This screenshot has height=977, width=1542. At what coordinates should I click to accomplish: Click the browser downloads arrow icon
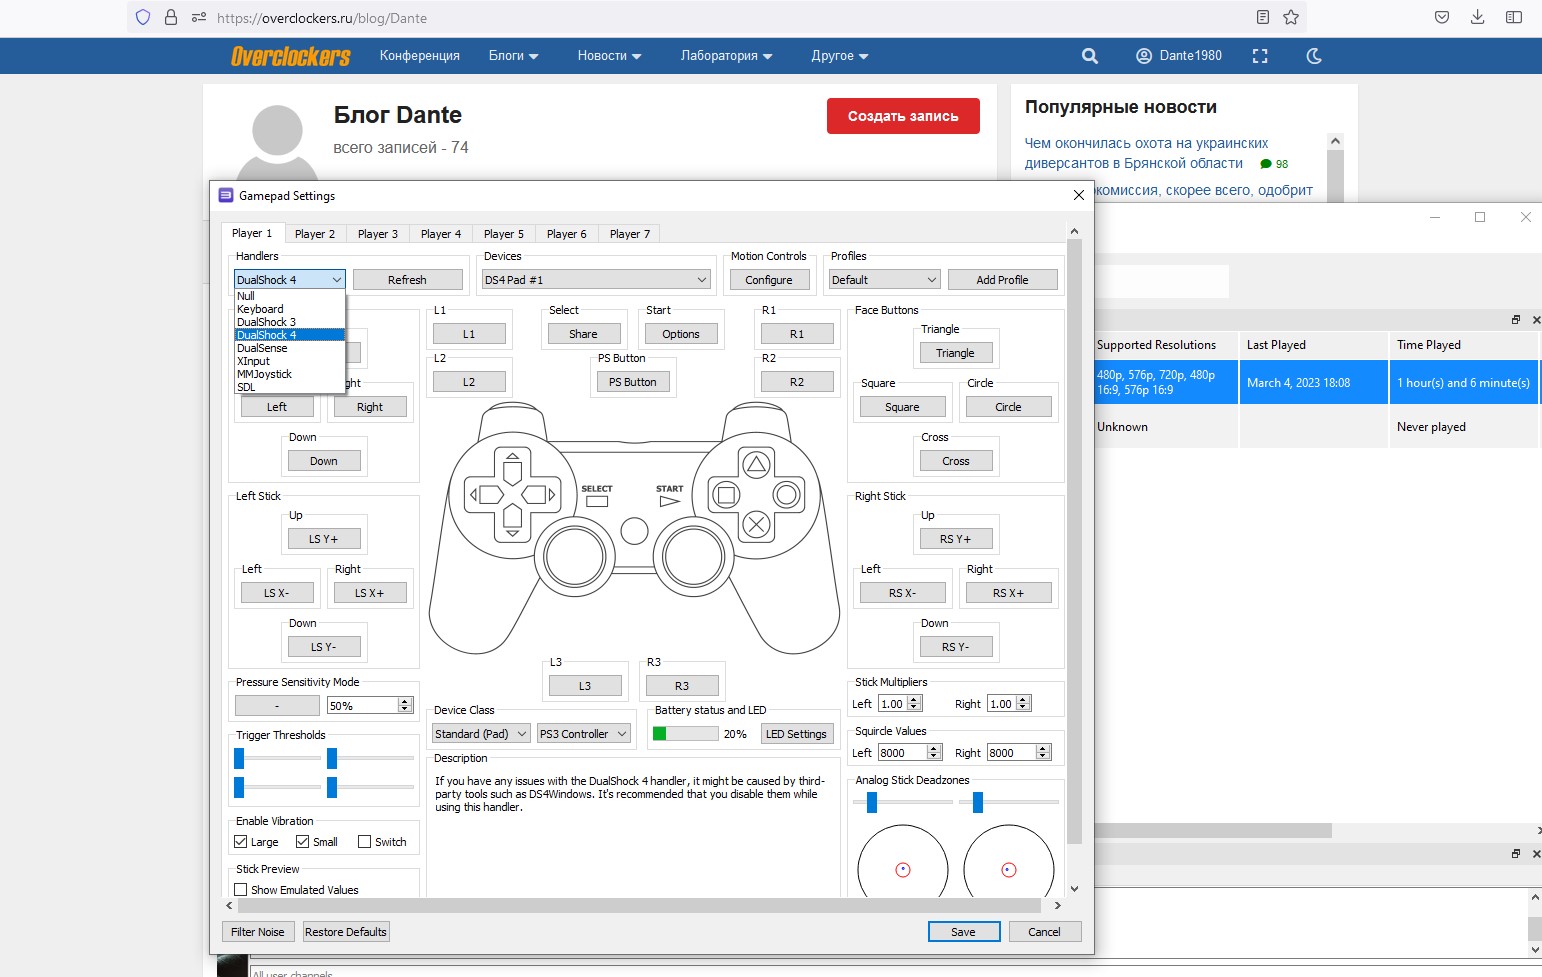(1477, 17)
